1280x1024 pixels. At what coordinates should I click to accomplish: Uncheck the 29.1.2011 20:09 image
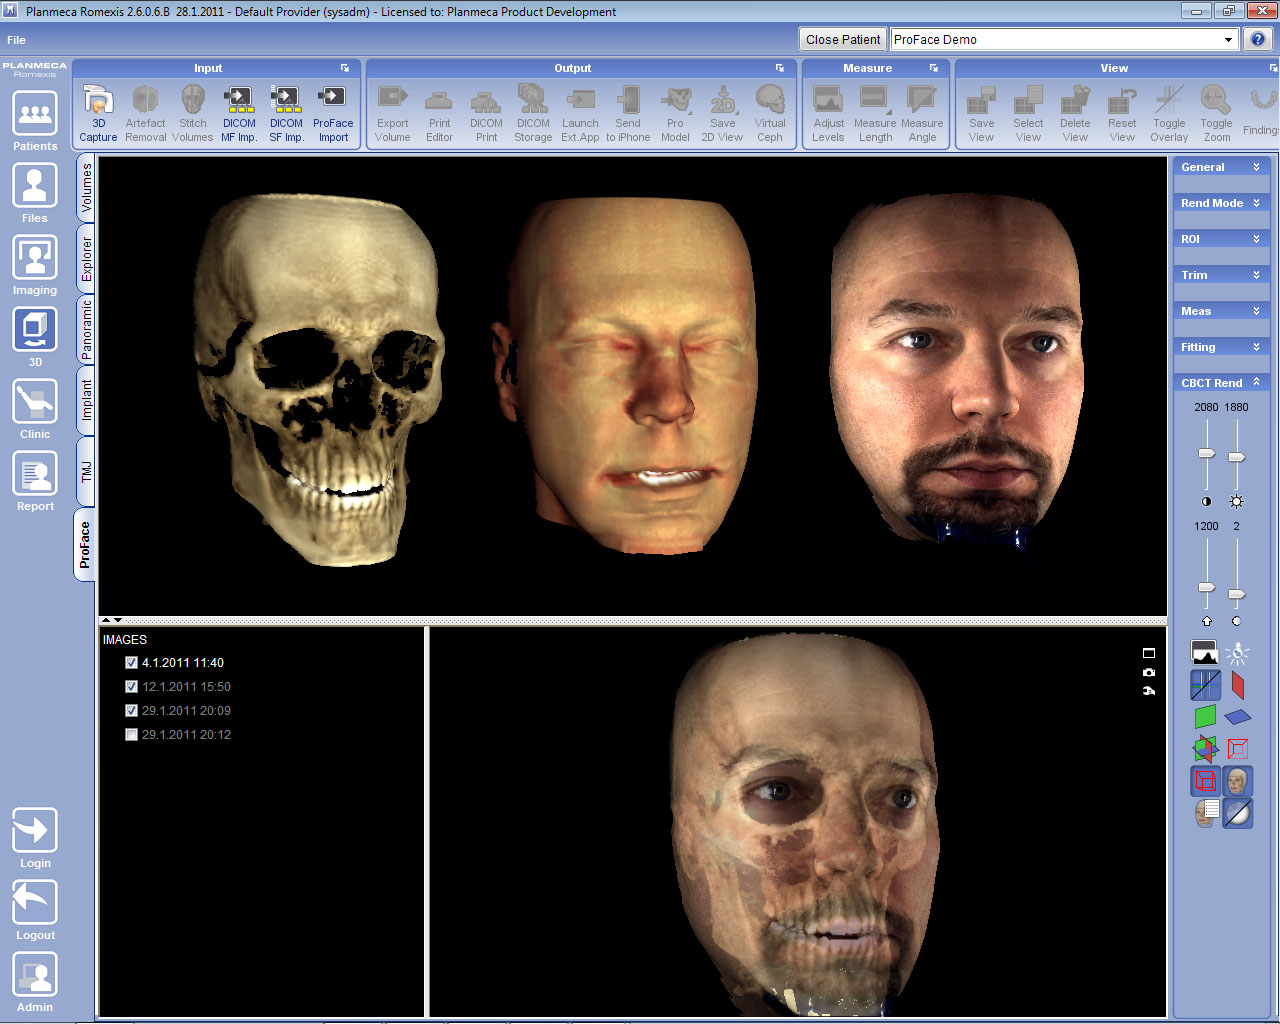coord(131,710)
